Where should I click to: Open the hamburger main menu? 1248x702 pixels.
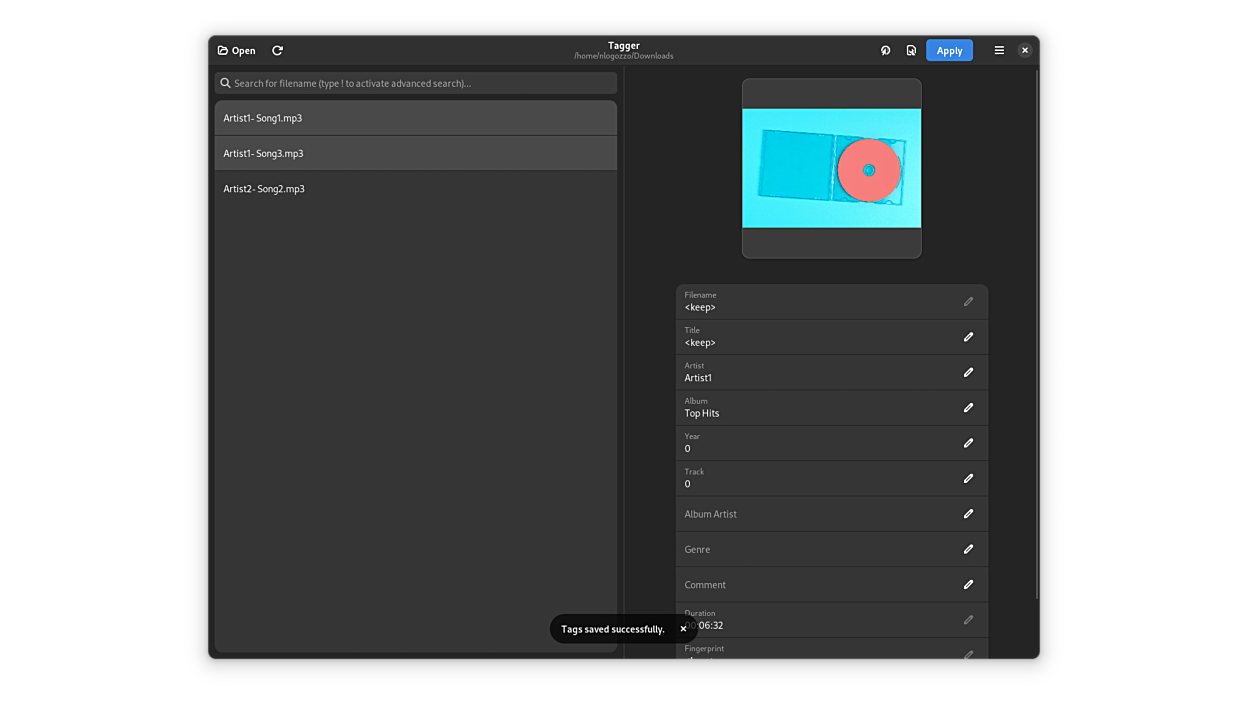point(999,50)
